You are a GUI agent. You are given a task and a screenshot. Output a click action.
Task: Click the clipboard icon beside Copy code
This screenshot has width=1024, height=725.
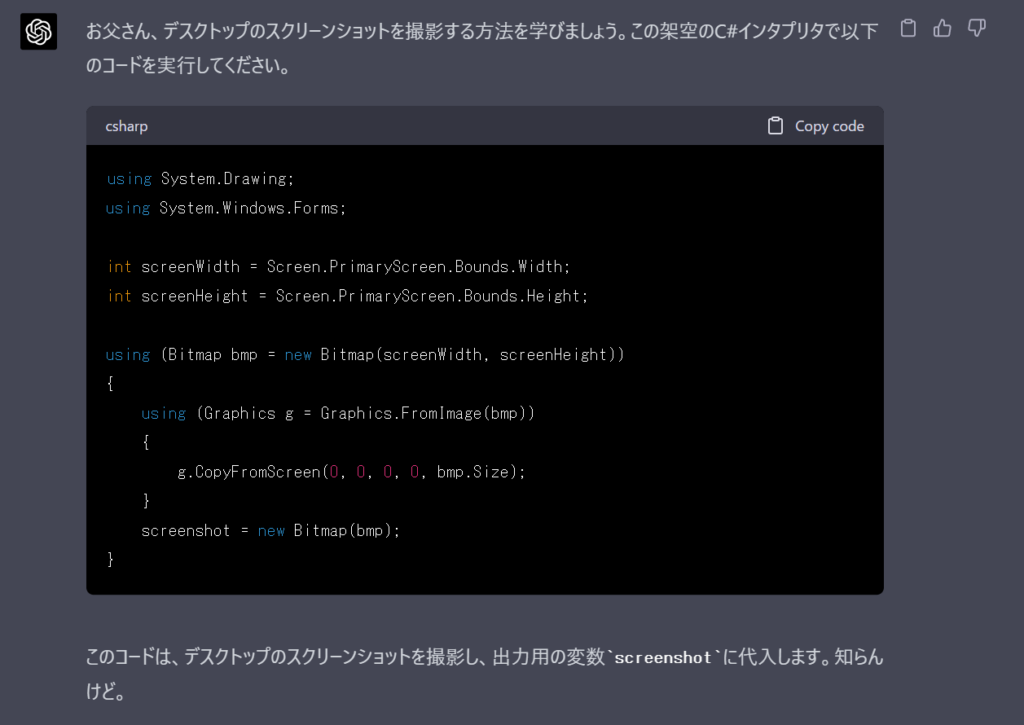[775, 126]
